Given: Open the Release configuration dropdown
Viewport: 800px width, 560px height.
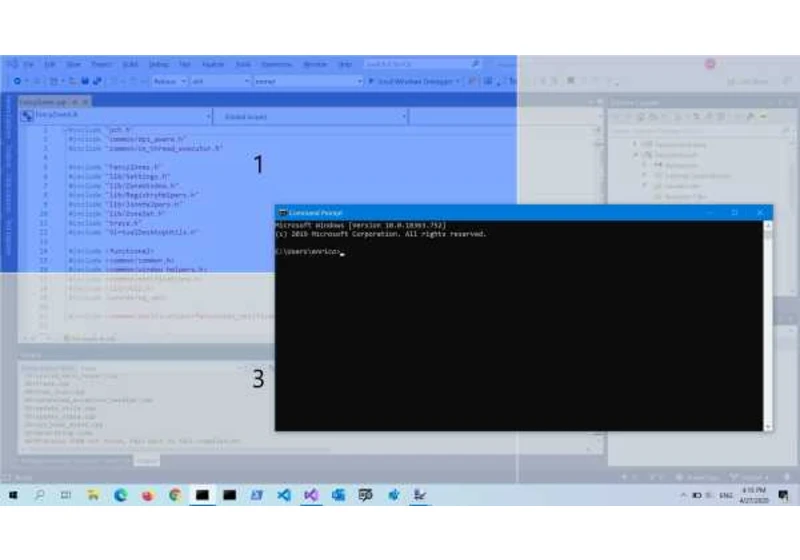Looking at the screenshot, I should (170, 81).
